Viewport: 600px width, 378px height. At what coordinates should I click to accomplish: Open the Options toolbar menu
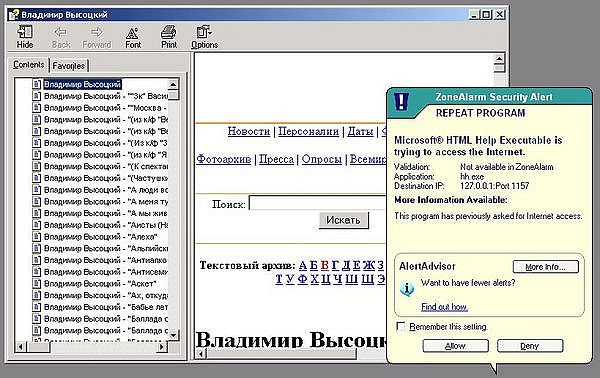[x=204, y=37]
